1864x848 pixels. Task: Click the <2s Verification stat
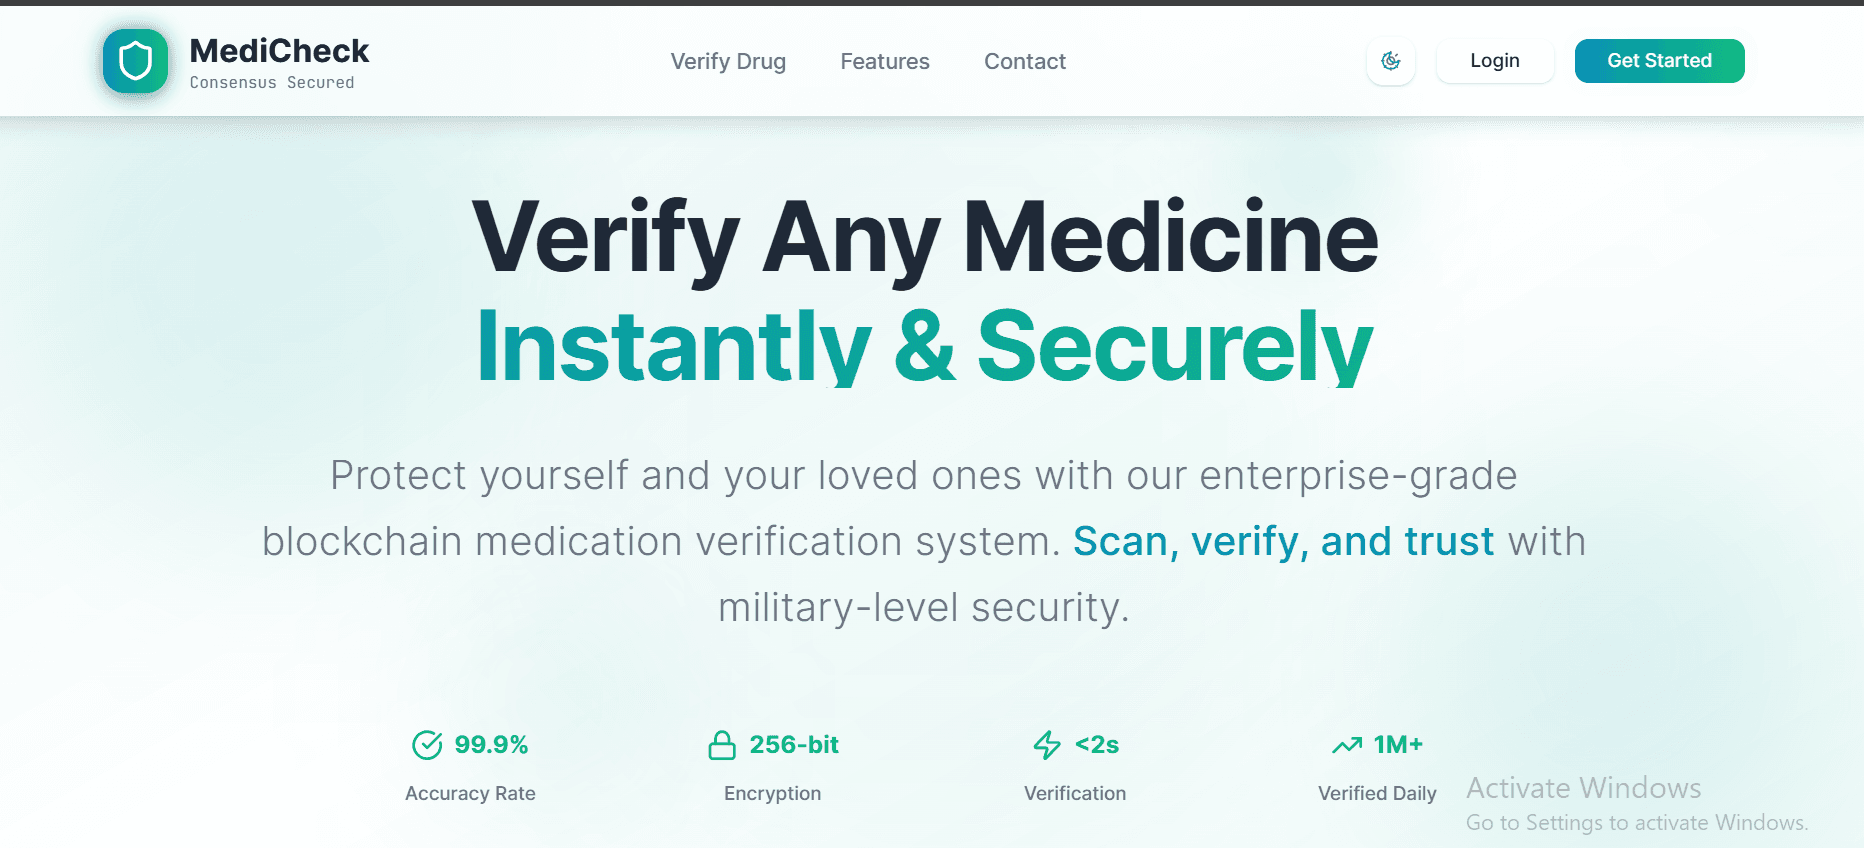pyautogui.click(x=1074, y=767)
